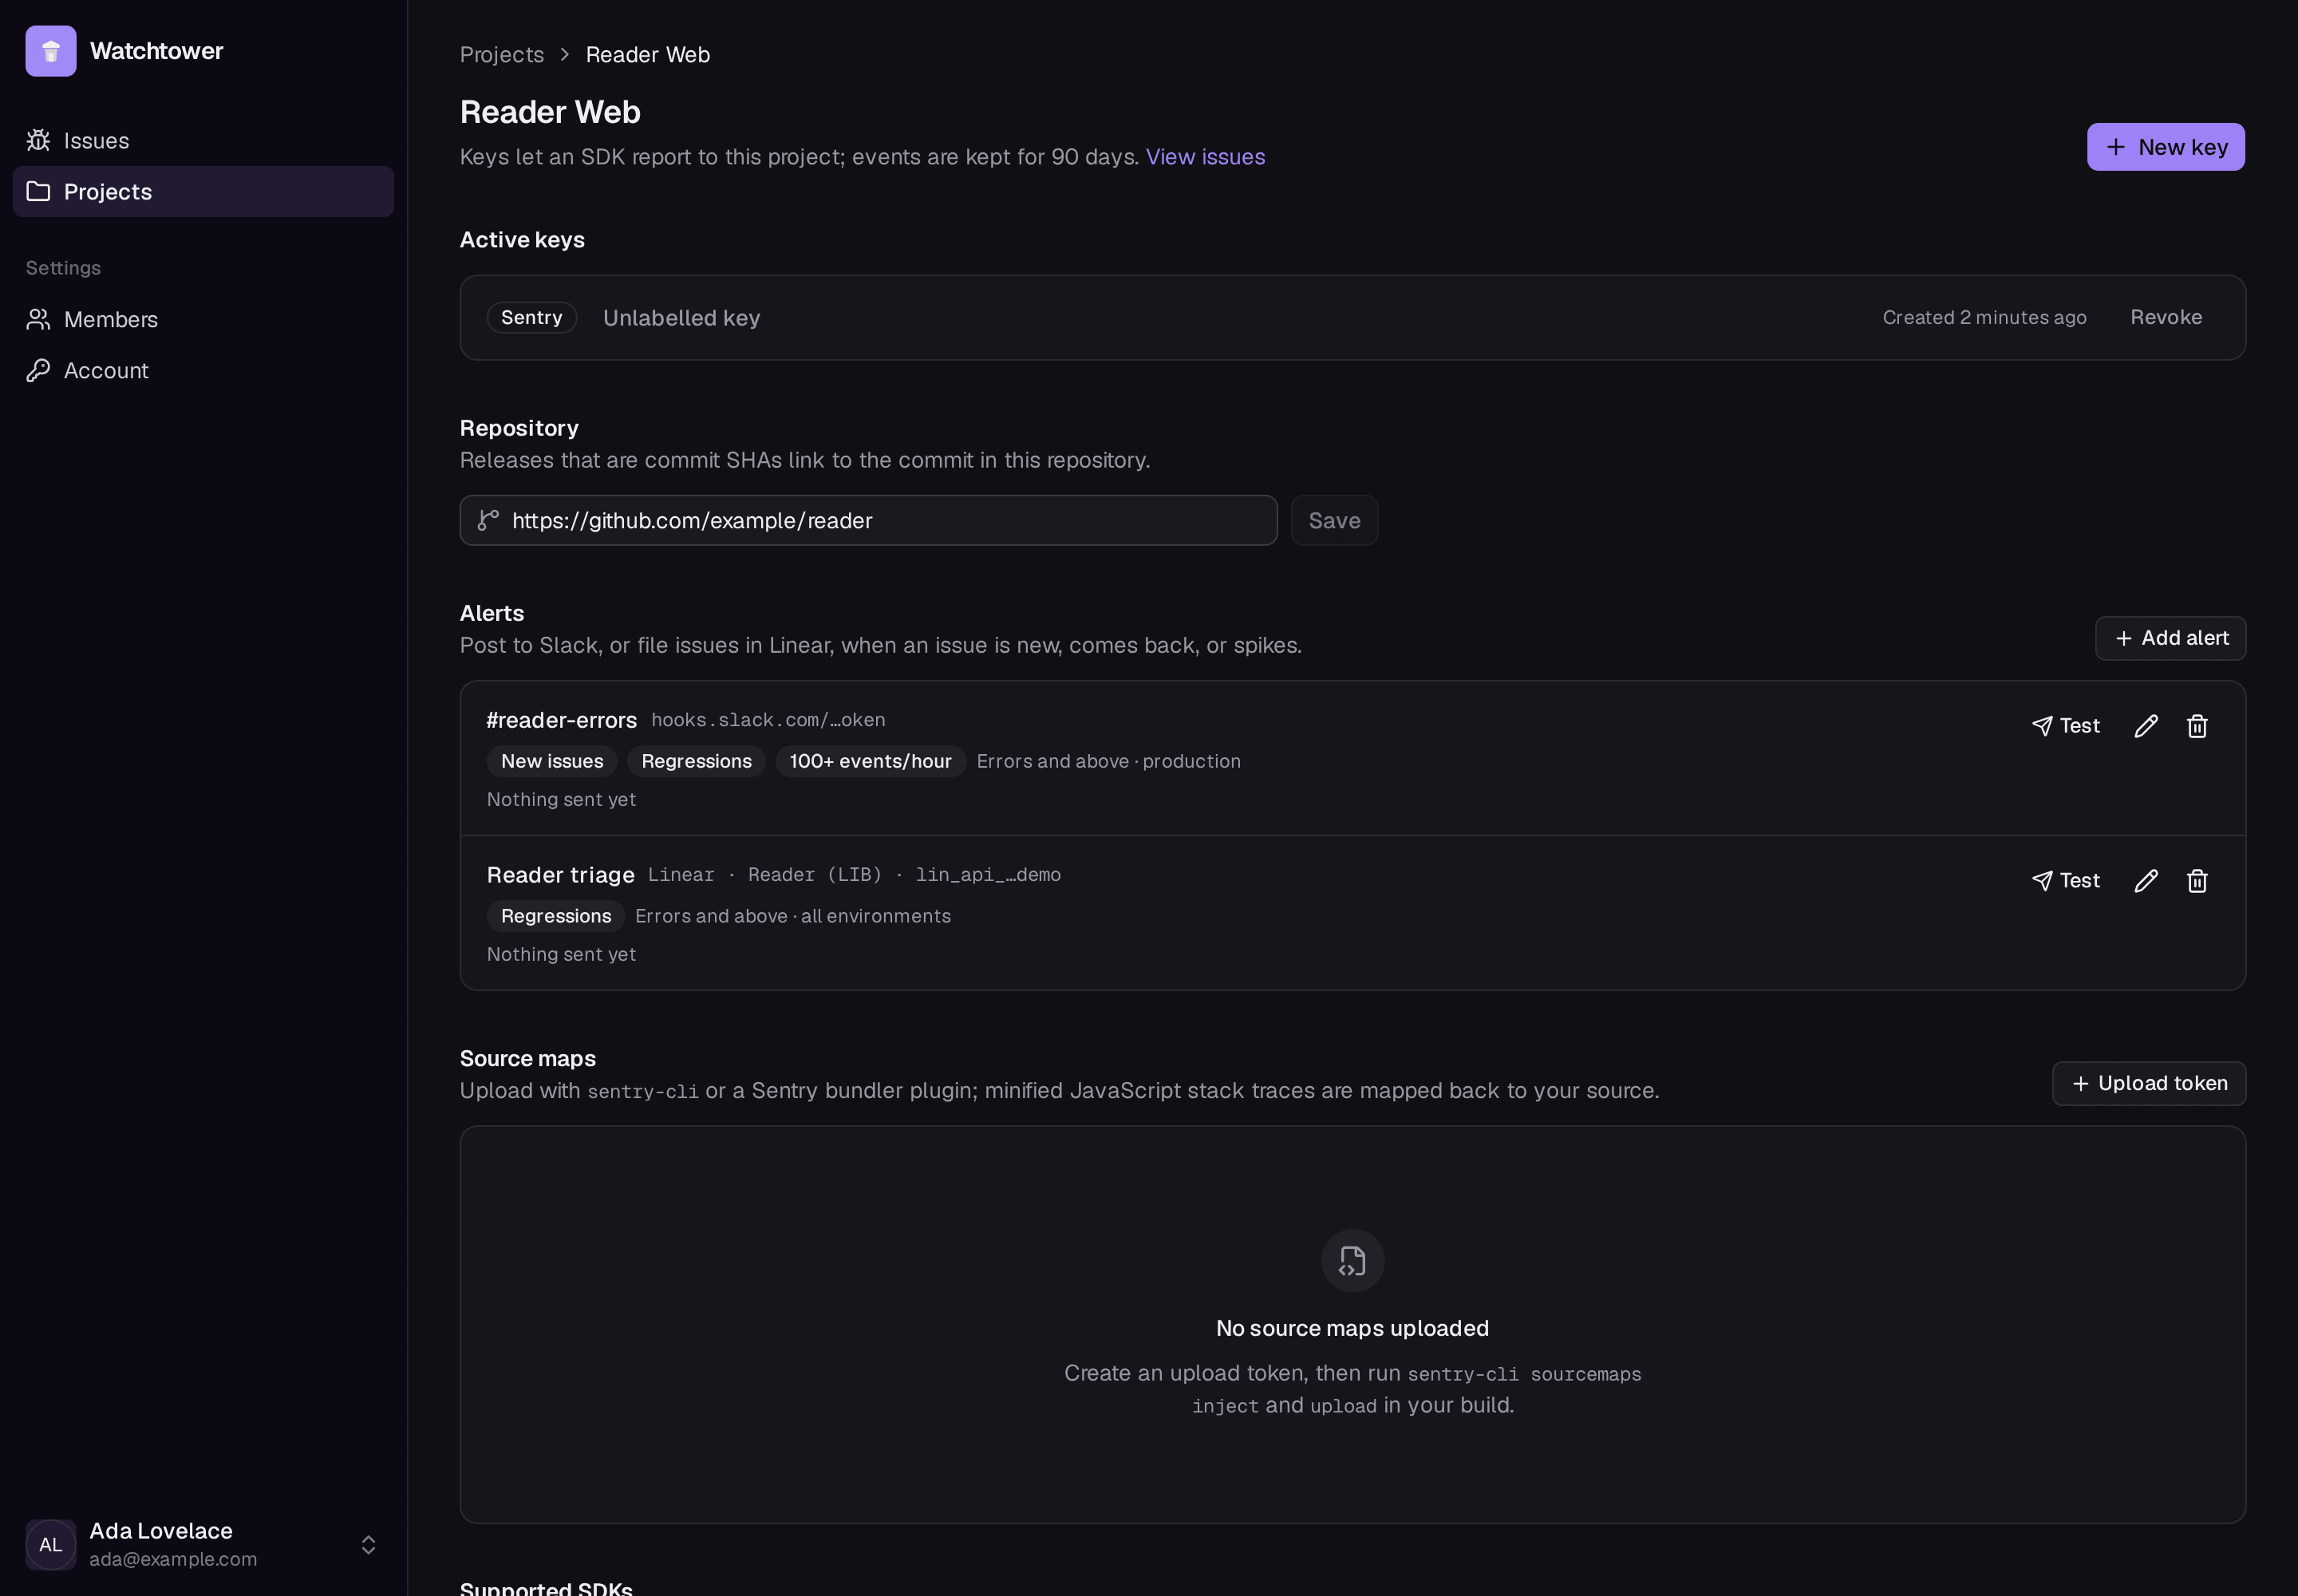Click Regressions tag on Reader triage
Screen dimensions: 2298x1596
[x=556, y=917]
